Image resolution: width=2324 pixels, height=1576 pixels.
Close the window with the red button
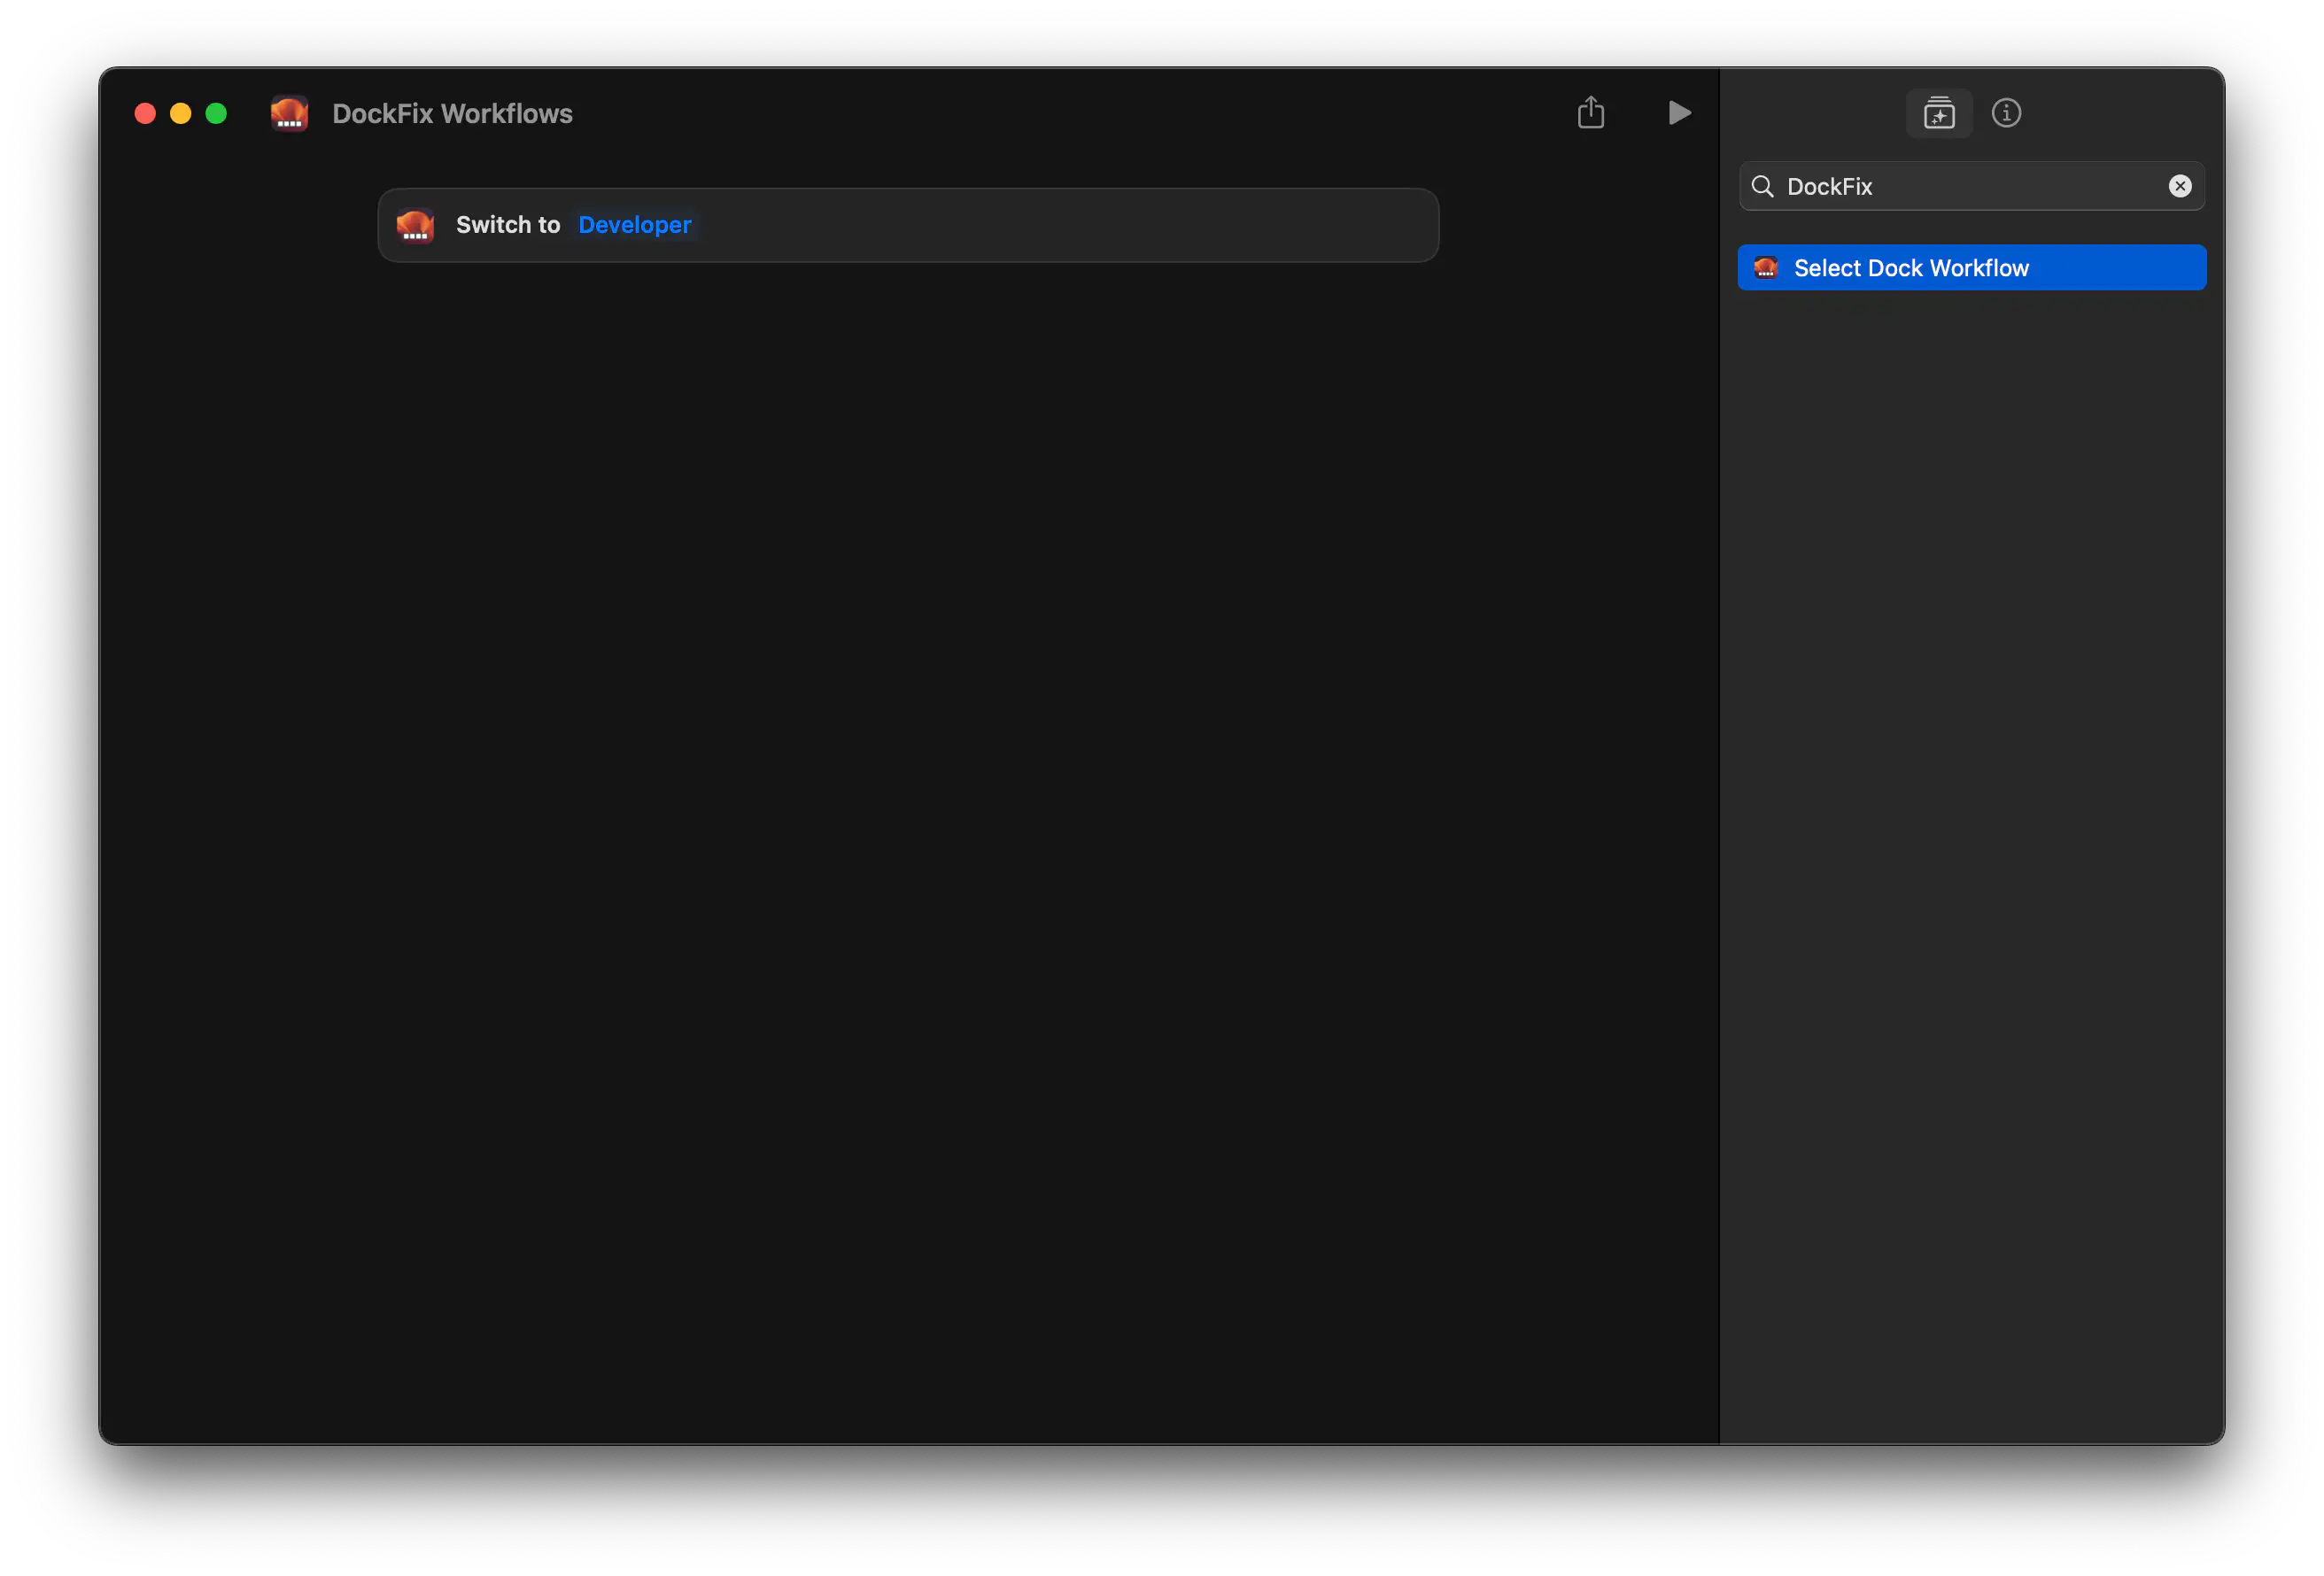click(x=145, y=114)
